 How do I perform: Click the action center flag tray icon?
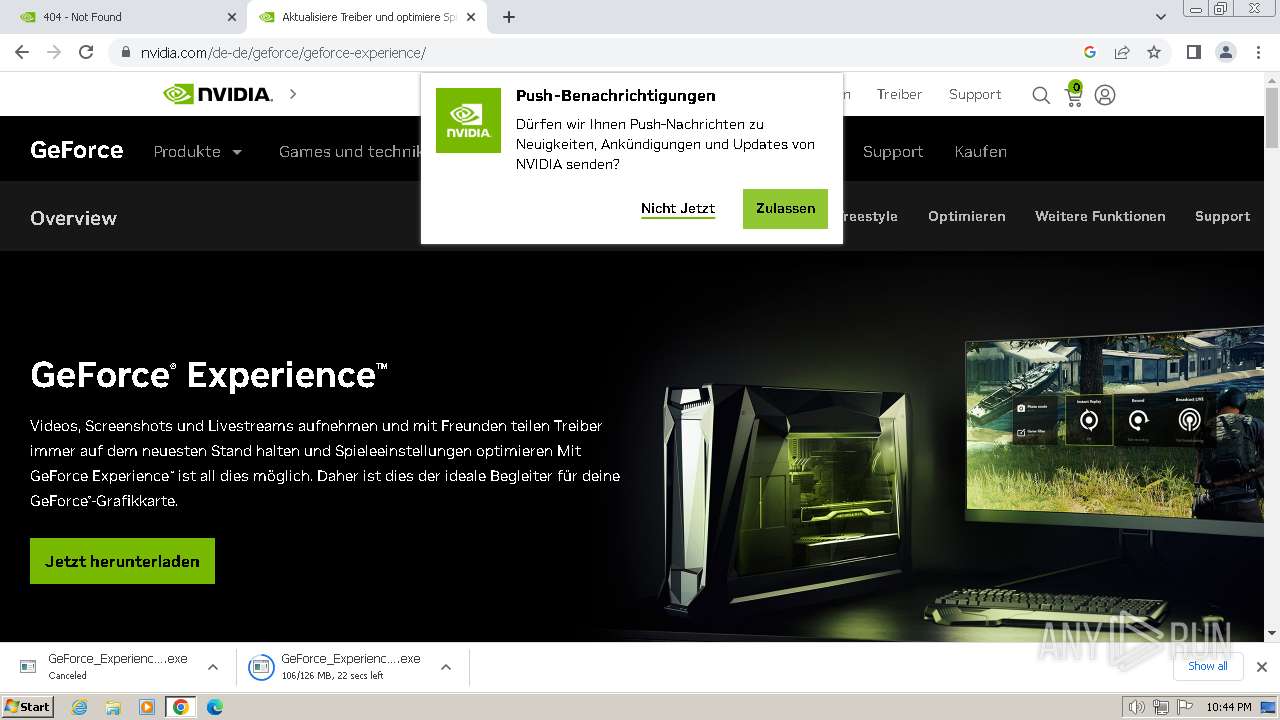1187,707
